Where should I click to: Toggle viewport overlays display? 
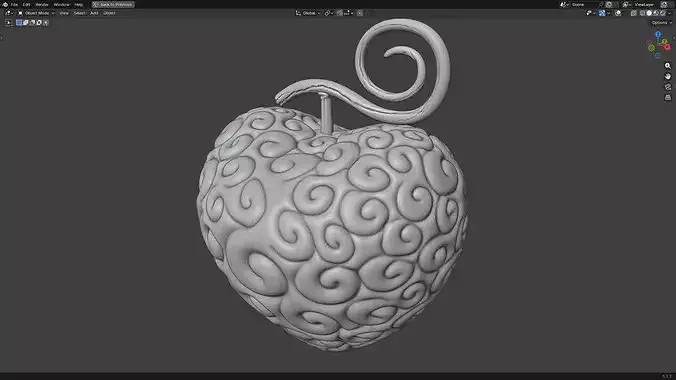click(x=618, y=13)
